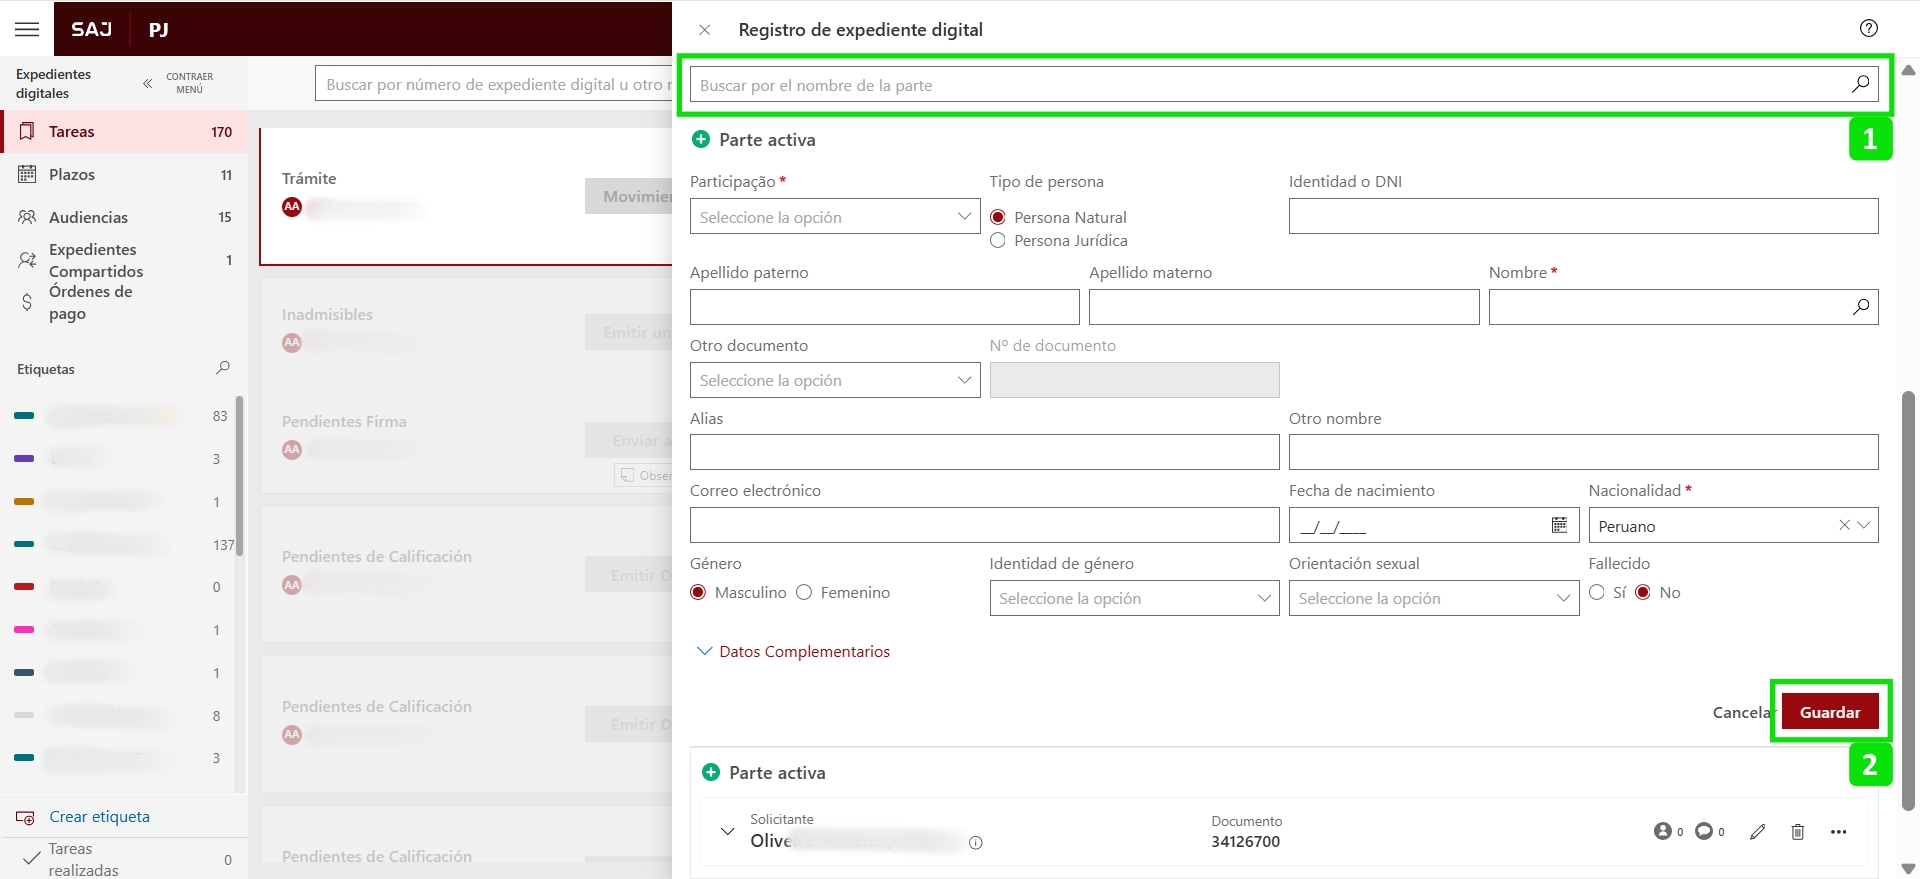Click the search icon next to Etiquetas
Image resolution: width=1920 pixels, height=879 pixels.
point(223,368)
